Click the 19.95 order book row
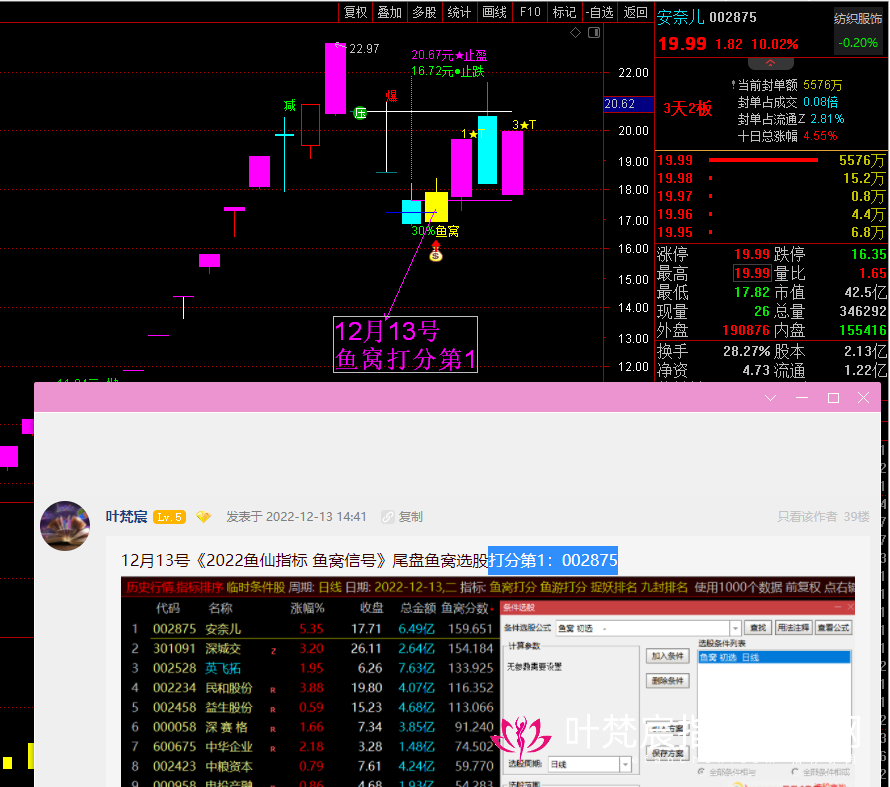Viewport: 890px width, 787px height. point(771,233)
